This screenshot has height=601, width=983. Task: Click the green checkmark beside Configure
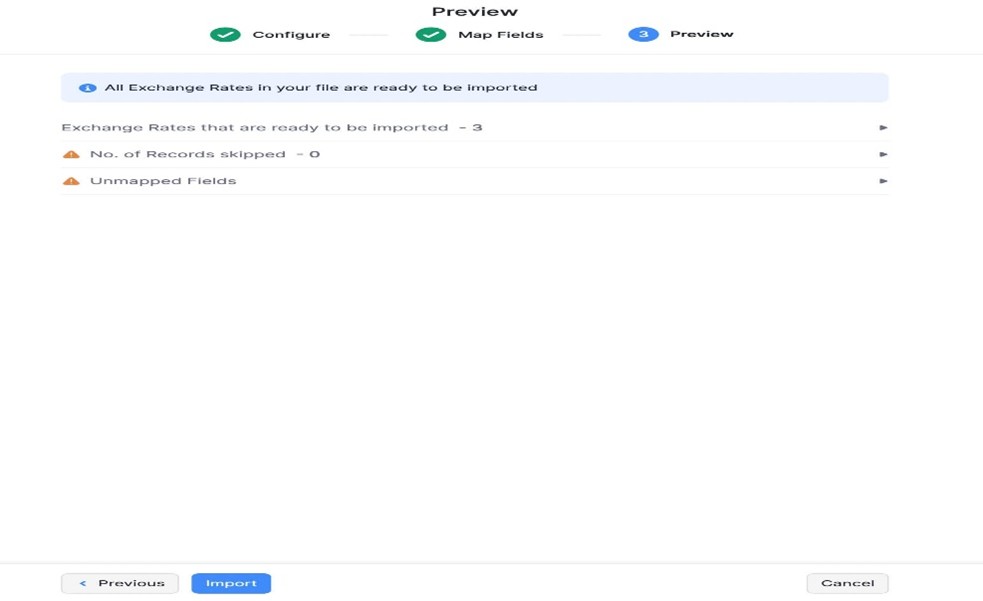[x=225, y=35]
